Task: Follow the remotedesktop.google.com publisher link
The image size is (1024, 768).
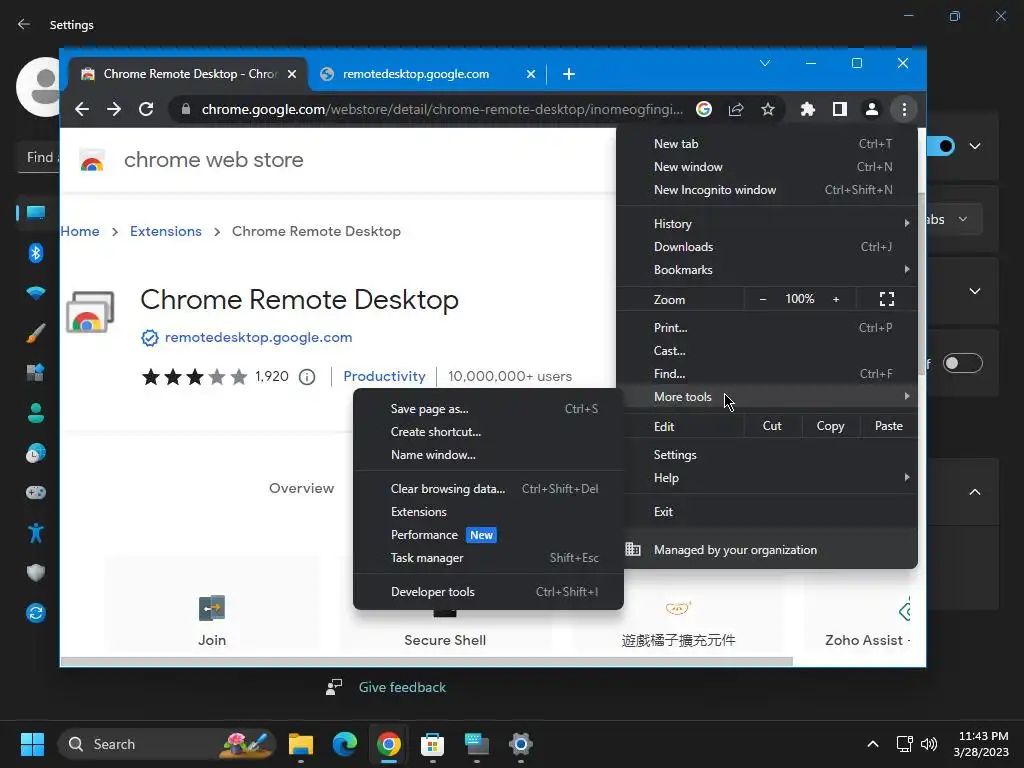Action: (259, 338)
